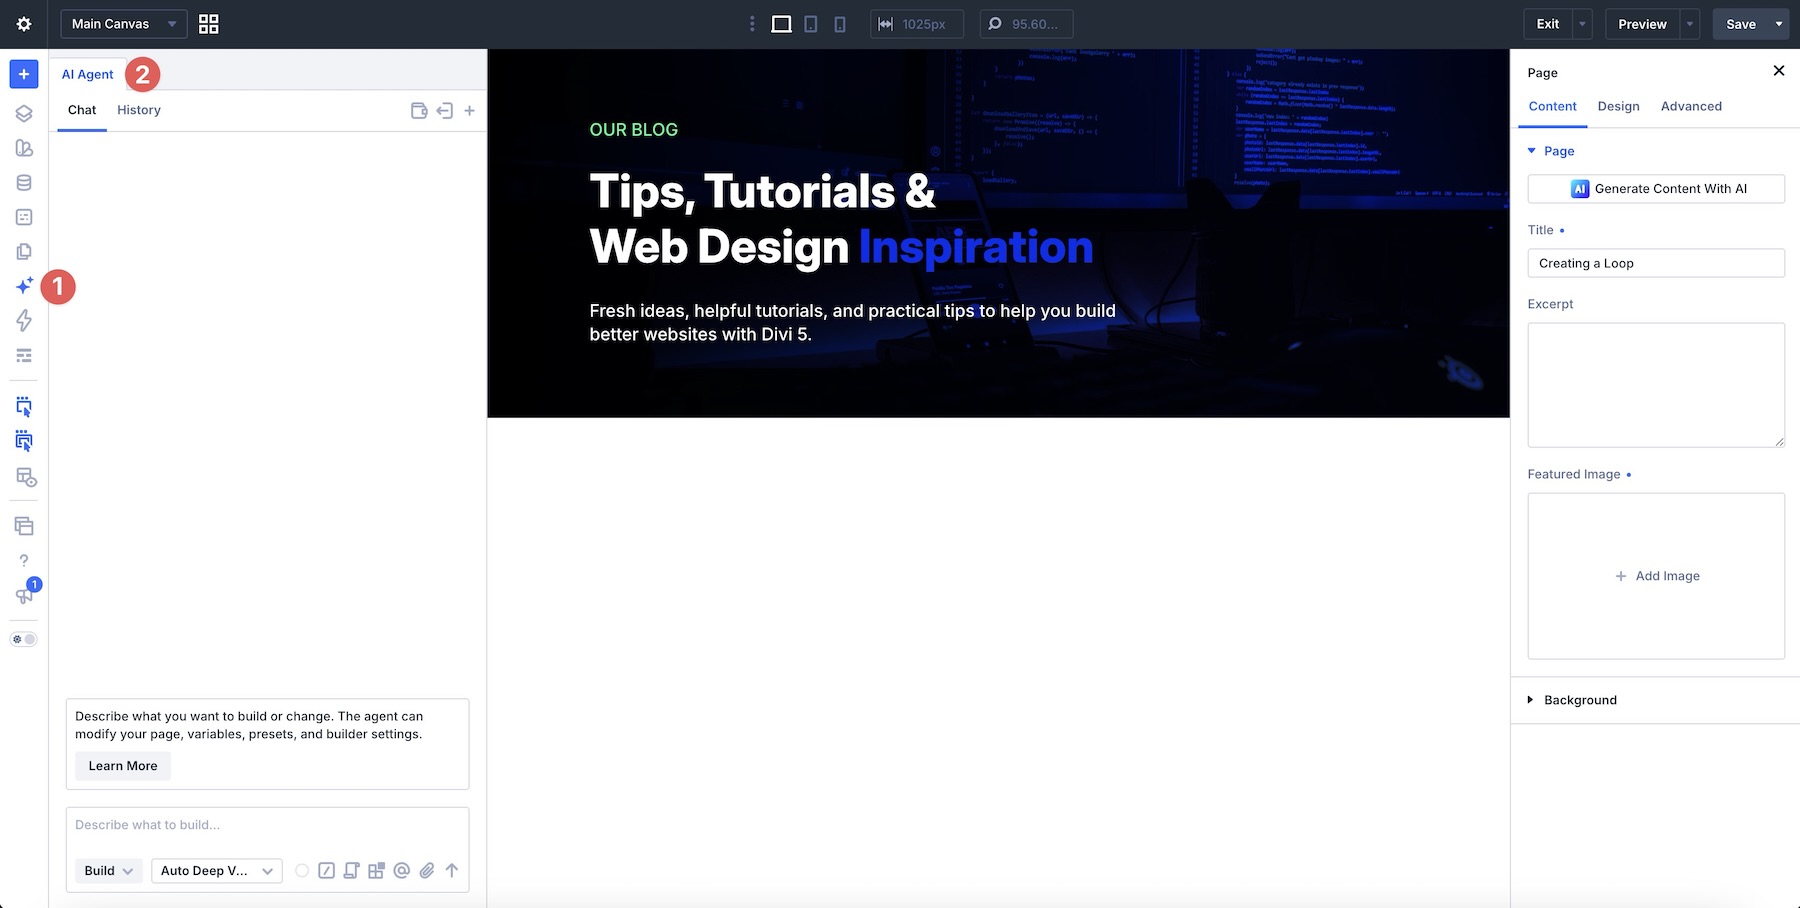Switch to the History tab
Image resolution: width=1800 pixels, height=908 pixels.
pos(139,110)
